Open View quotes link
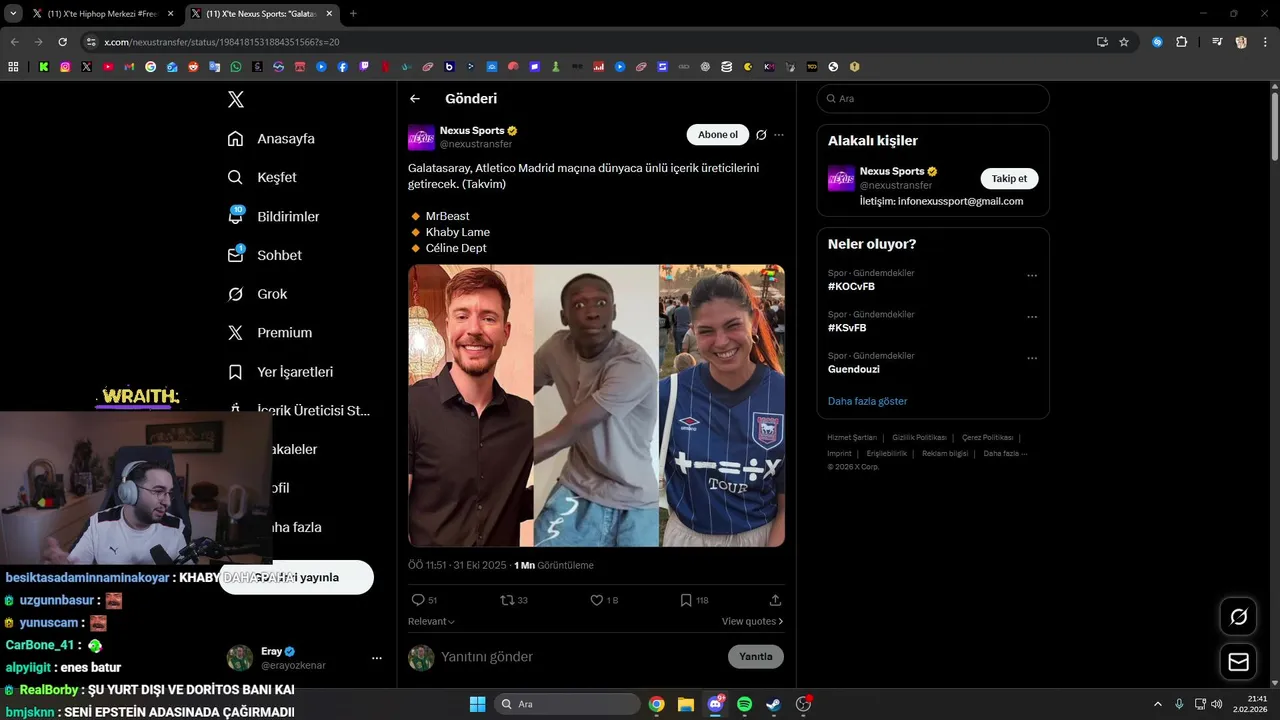 click(752, 621)
